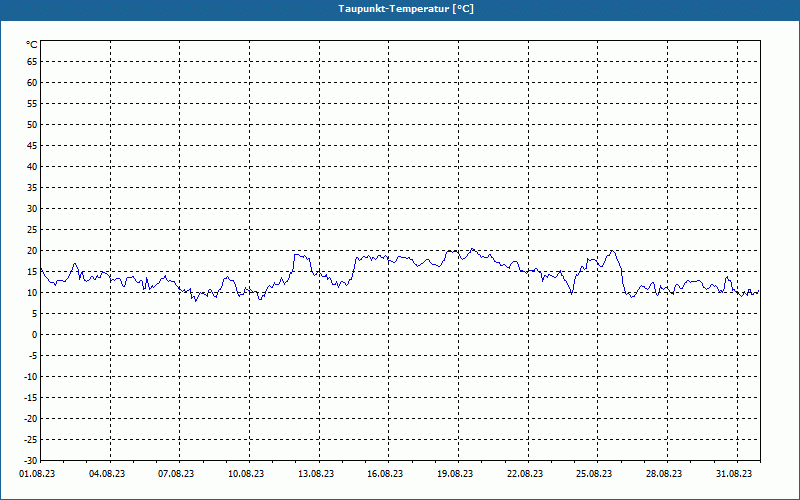Click the 31.08.23 date label

click(734, 474)
